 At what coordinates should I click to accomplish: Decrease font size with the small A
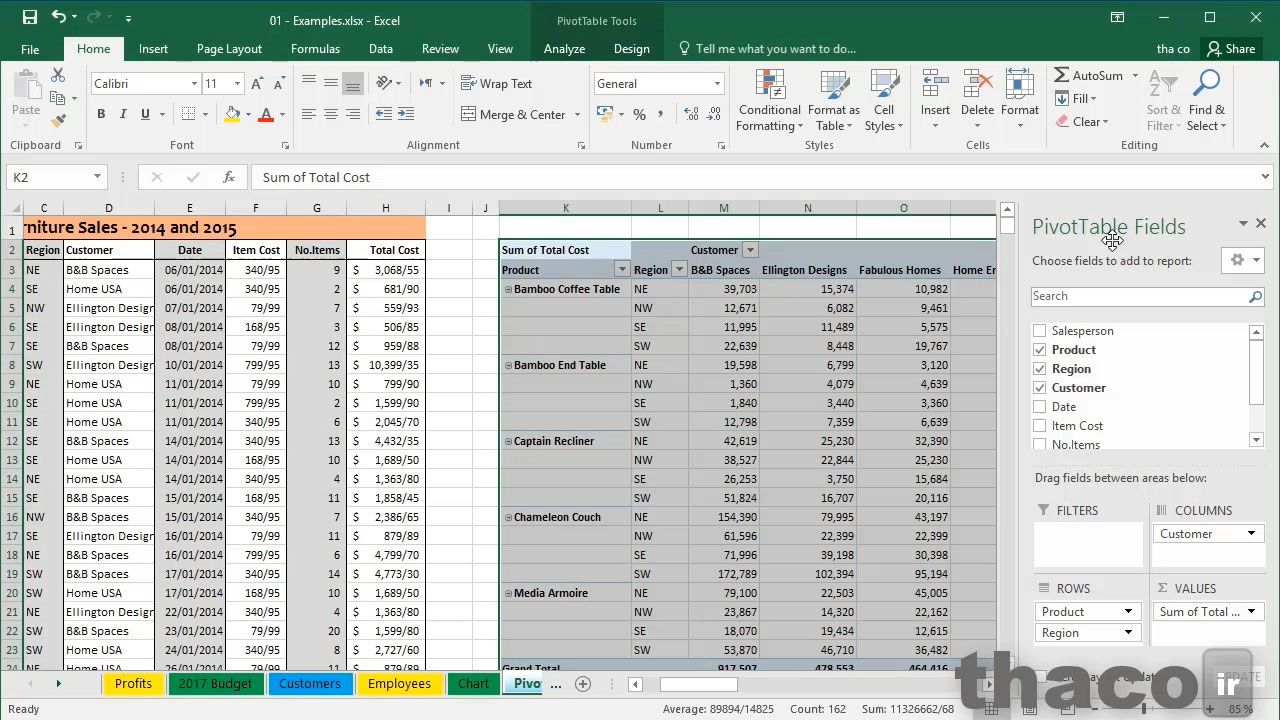tap(279, 84)
